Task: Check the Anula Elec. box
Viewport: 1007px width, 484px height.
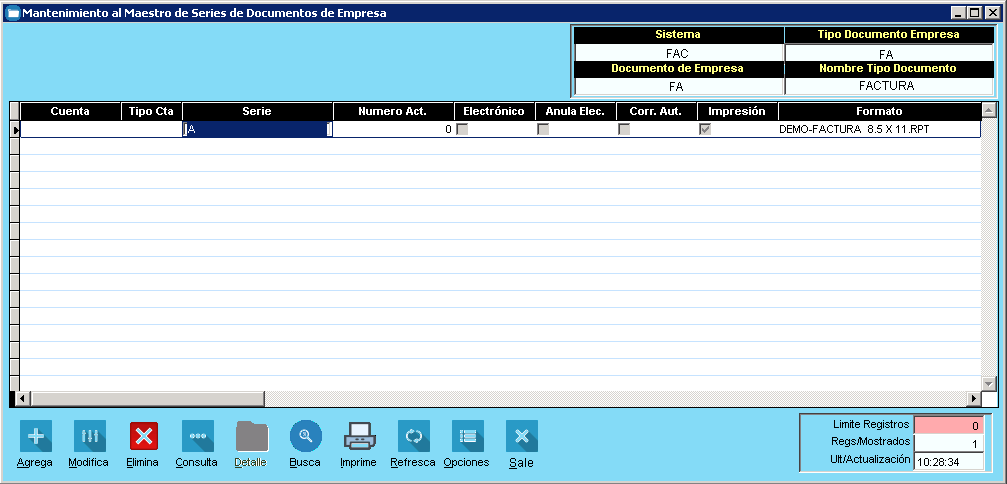Action: point(543,129)
